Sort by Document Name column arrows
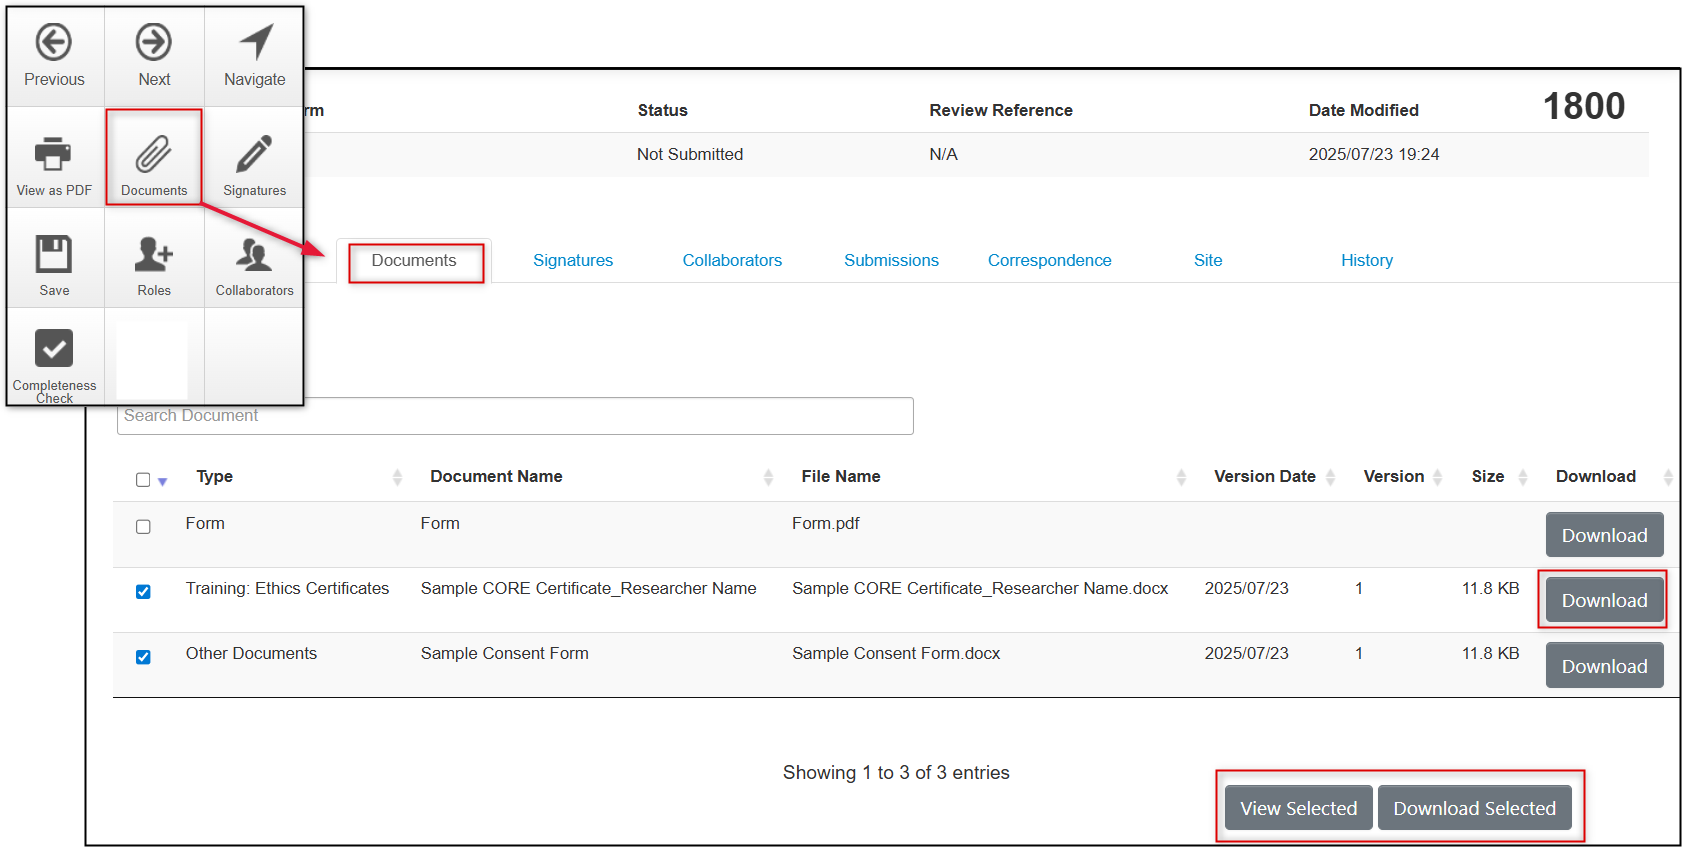Viewport: 1682px width, 847px height. pyautogui.click(x=768, y=477)
